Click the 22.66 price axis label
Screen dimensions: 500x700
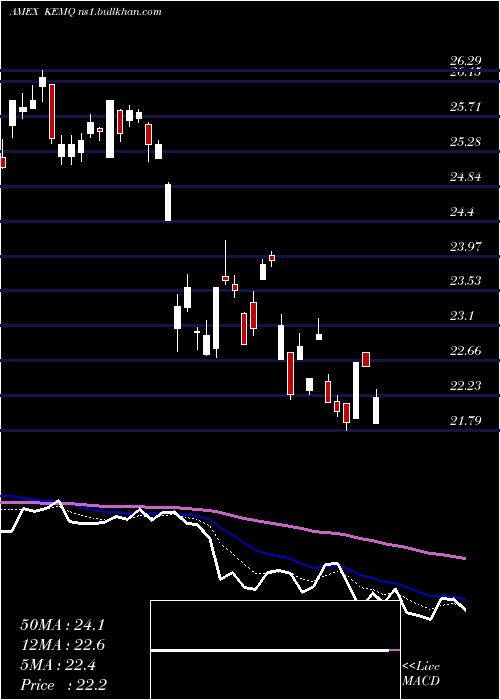[x=466, y=351]
